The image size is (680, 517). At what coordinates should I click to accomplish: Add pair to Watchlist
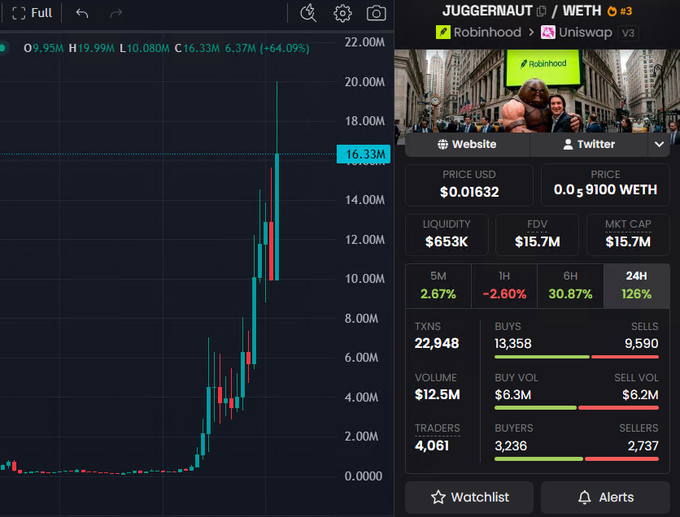point(469,497)
